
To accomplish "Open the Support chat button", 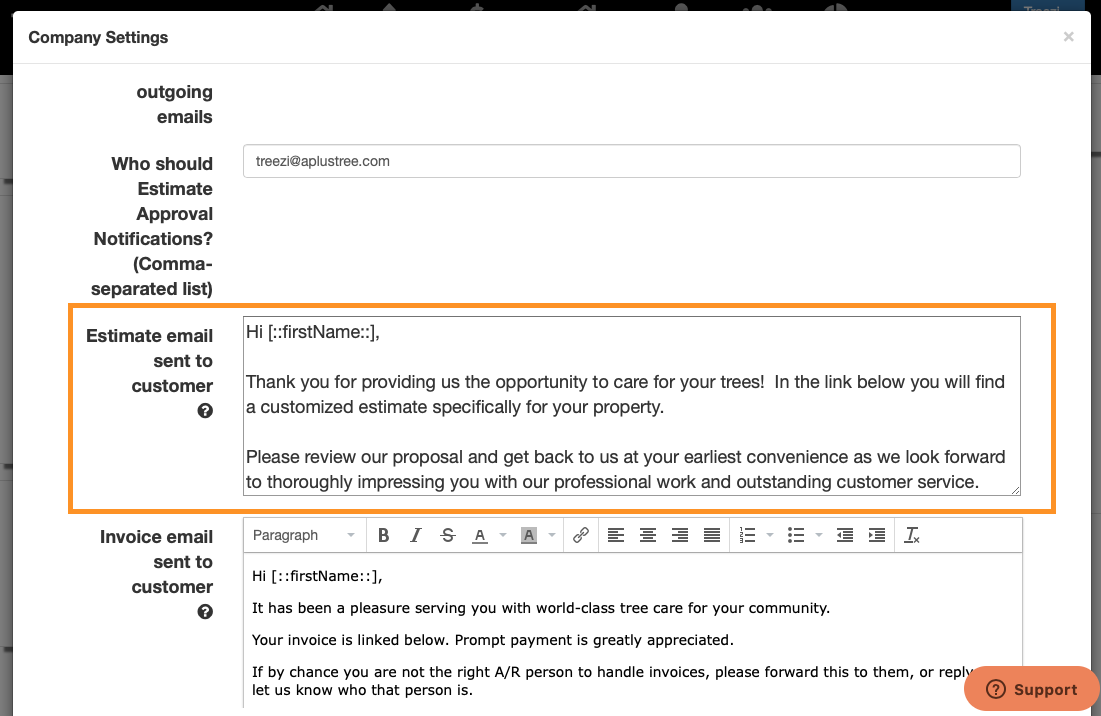I will pos(1031,689).
